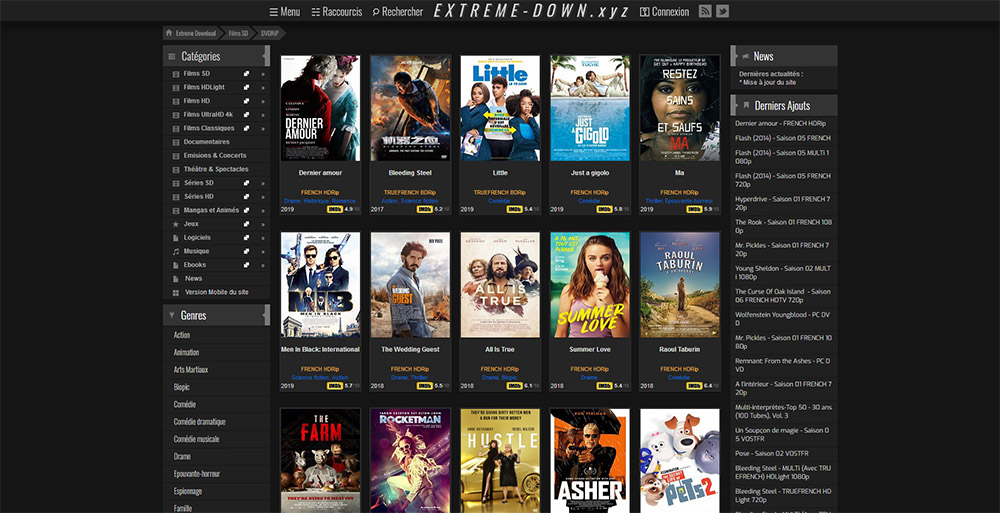Click the music note icon next to Musique
The image size is (1000, 513).
coord(176,251)
